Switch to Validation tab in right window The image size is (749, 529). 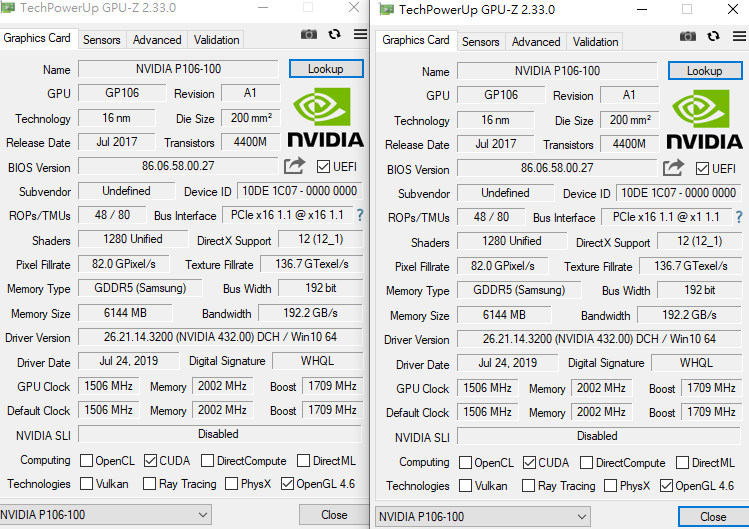[595, 42]
